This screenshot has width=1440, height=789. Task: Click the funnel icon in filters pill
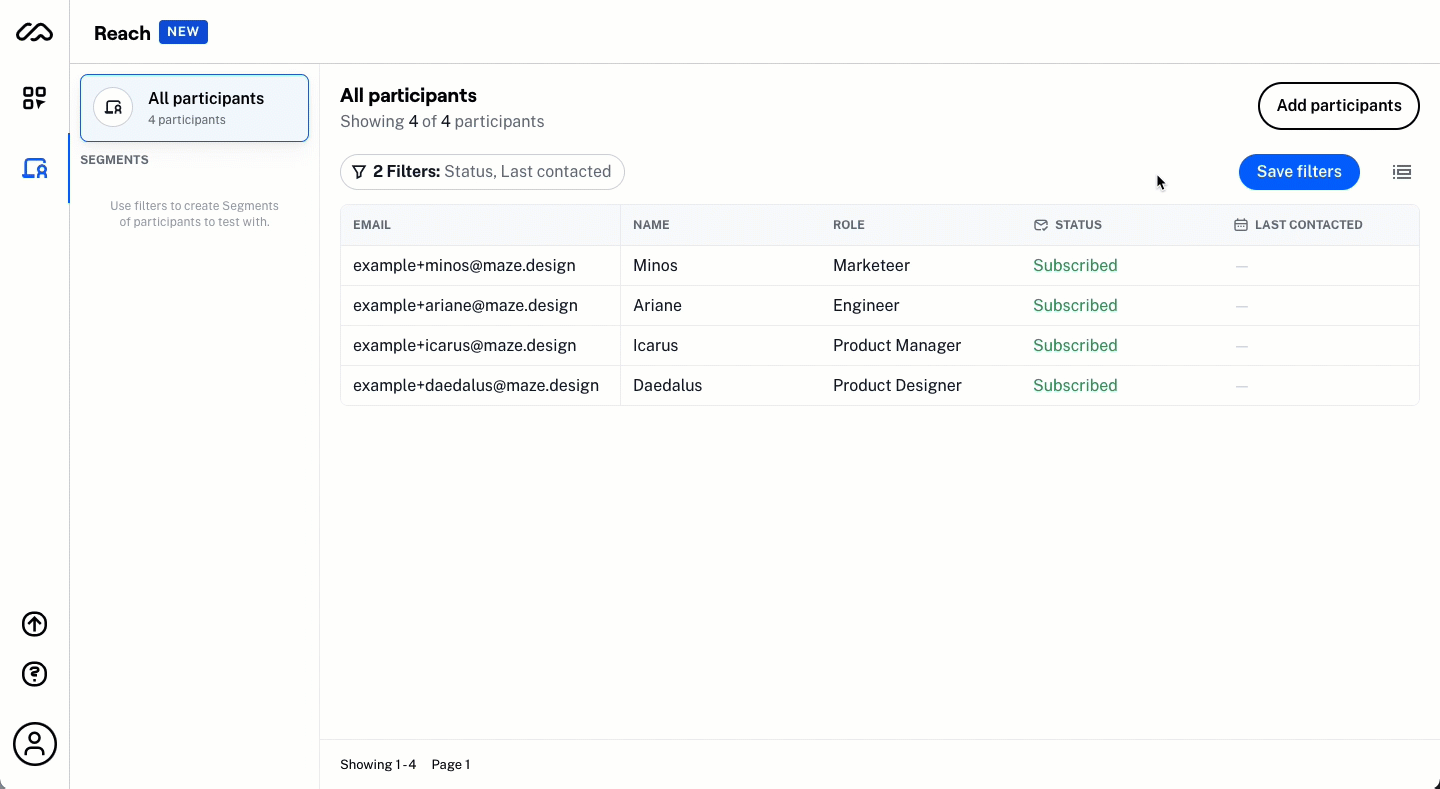tap(359, 172)
